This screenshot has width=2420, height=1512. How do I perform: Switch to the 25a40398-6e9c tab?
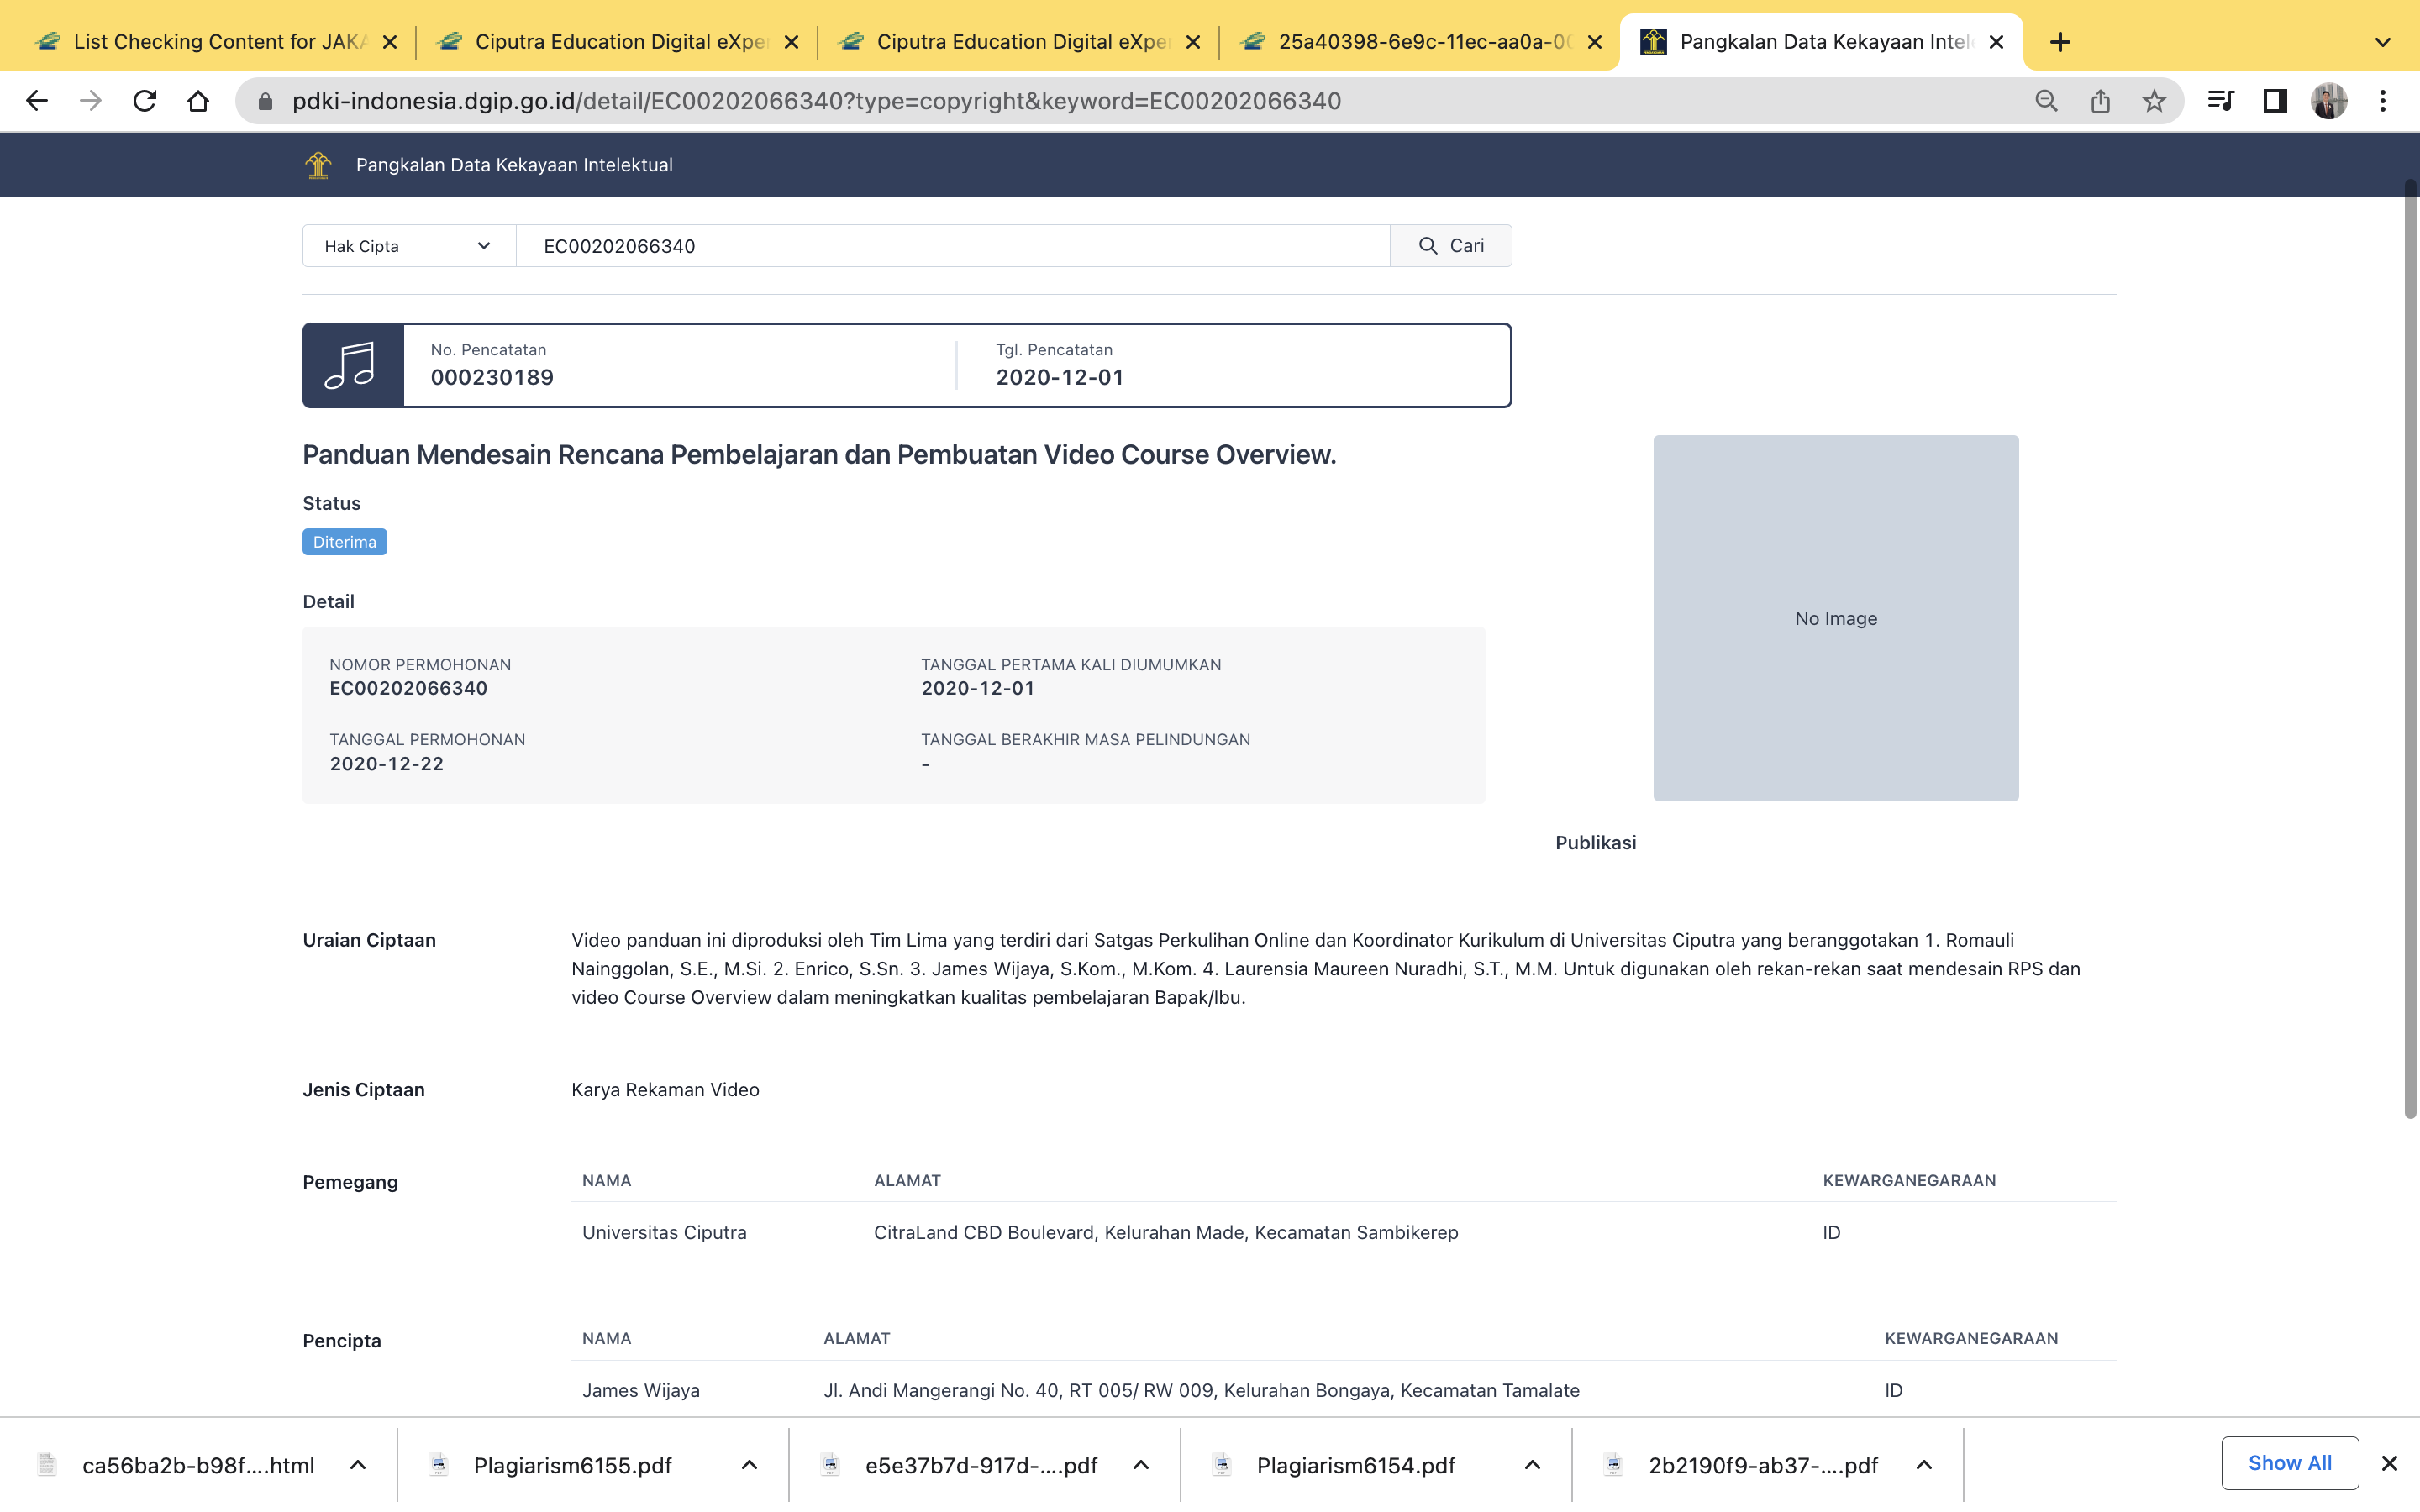[x=1420, y=42]
